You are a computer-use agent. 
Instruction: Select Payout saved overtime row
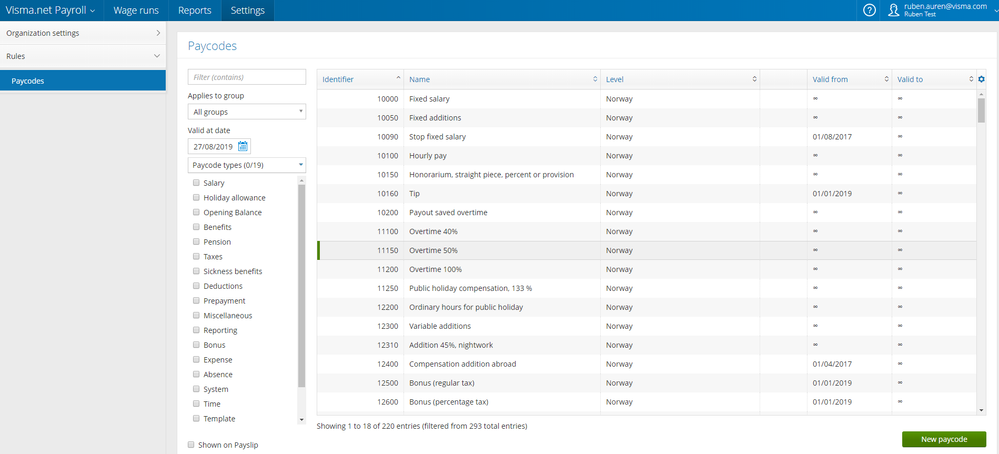pos(646,212)
